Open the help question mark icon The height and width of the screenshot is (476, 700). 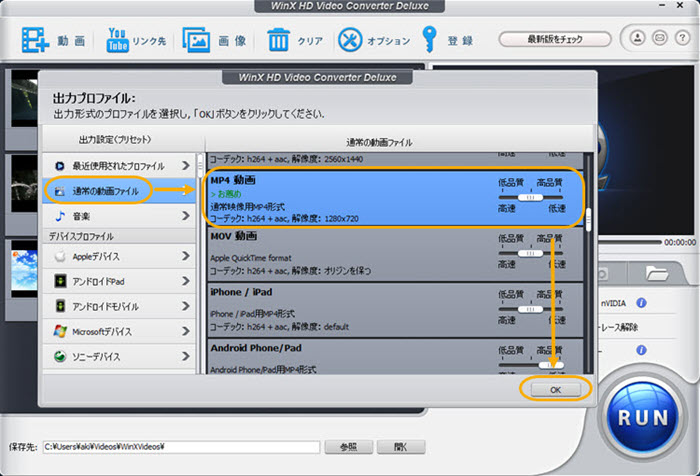pyautogui.click(x=682, y=38)
